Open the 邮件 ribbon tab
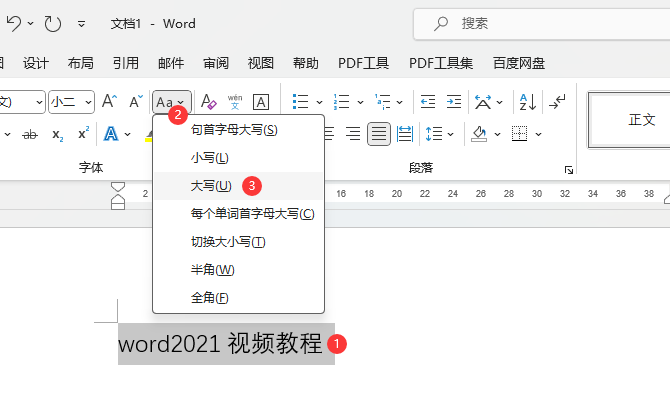Screen dimensions: 670x398 coord(170,63)
